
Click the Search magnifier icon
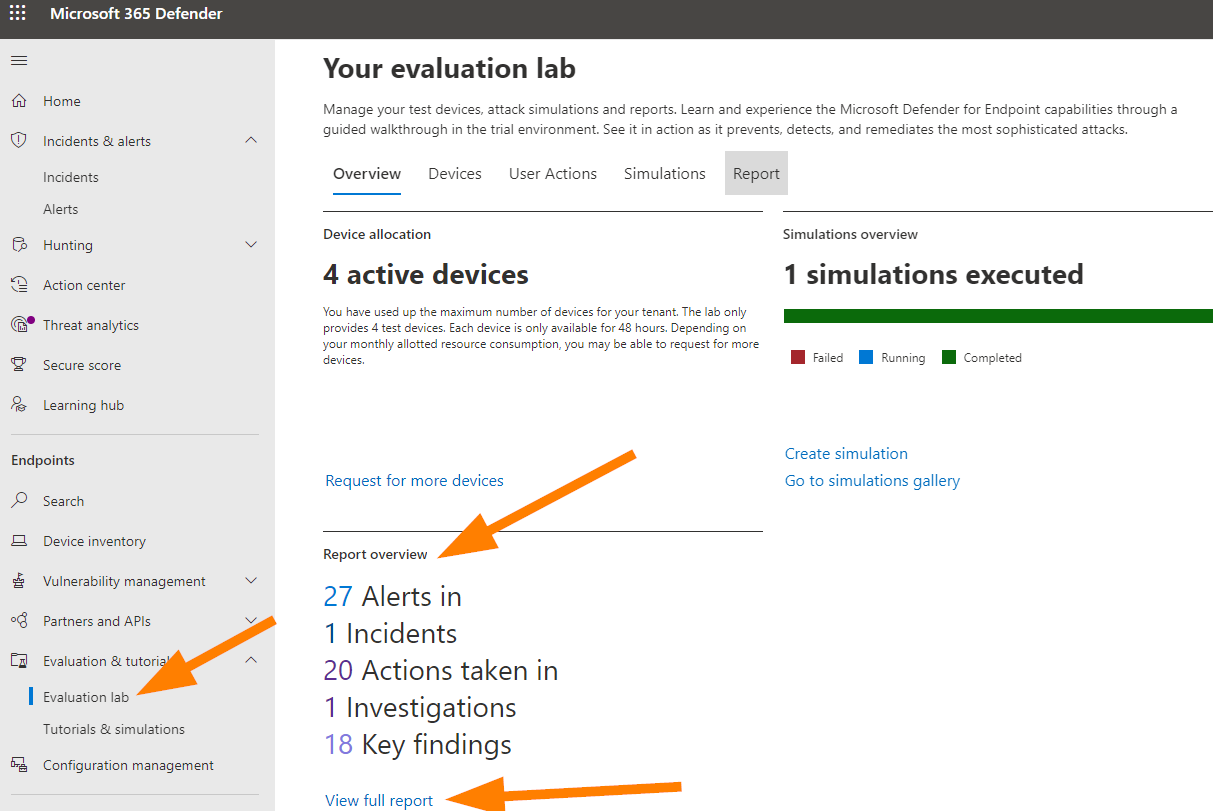[x=18, y=501]
